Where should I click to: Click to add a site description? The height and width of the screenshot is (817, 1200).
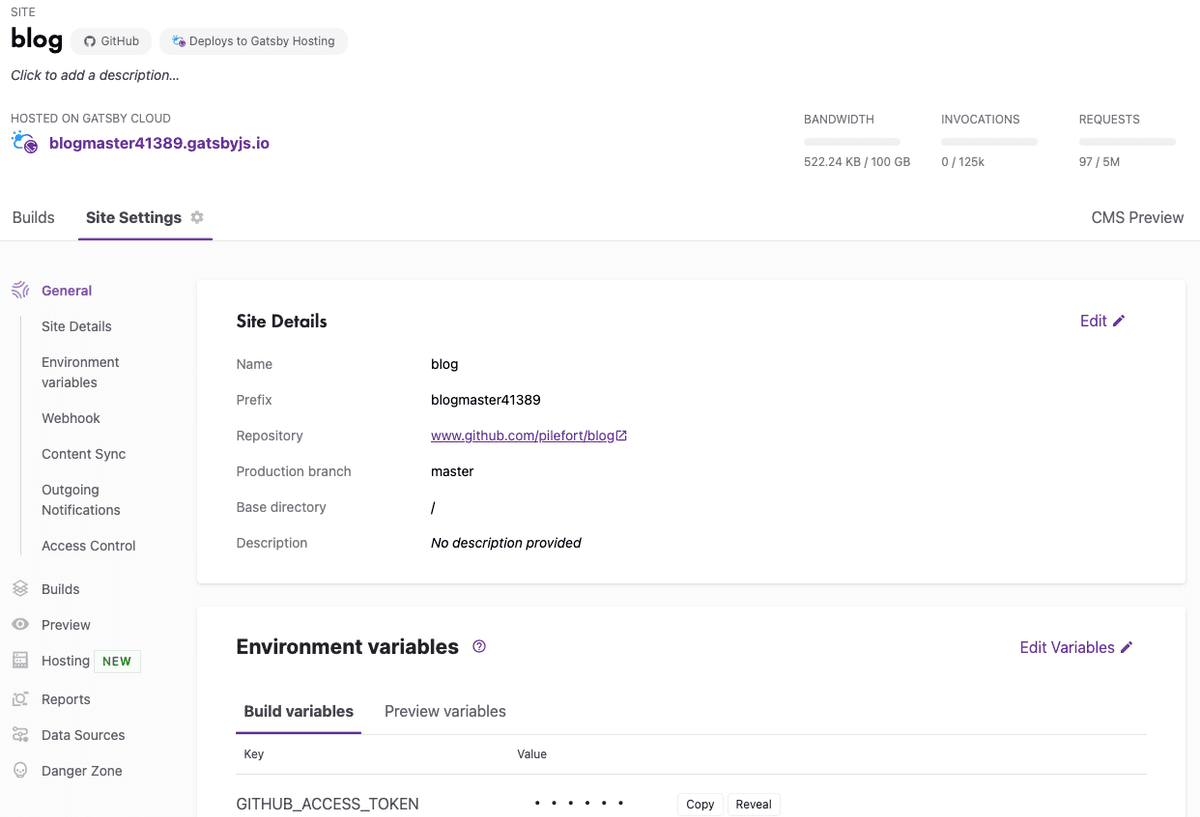pyautogui.click(x=95, y=75)
